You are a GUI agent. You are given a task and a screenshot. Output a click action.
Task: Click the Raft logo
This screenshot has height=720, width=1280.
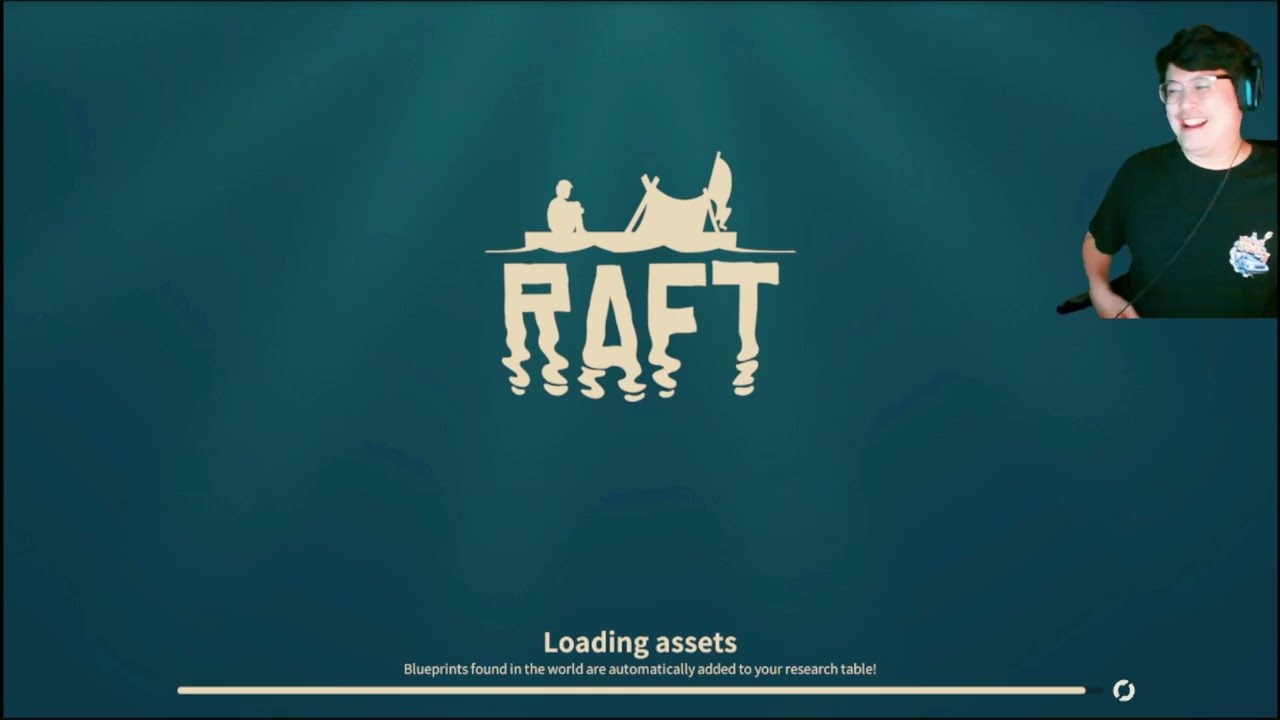coord(640,277)
